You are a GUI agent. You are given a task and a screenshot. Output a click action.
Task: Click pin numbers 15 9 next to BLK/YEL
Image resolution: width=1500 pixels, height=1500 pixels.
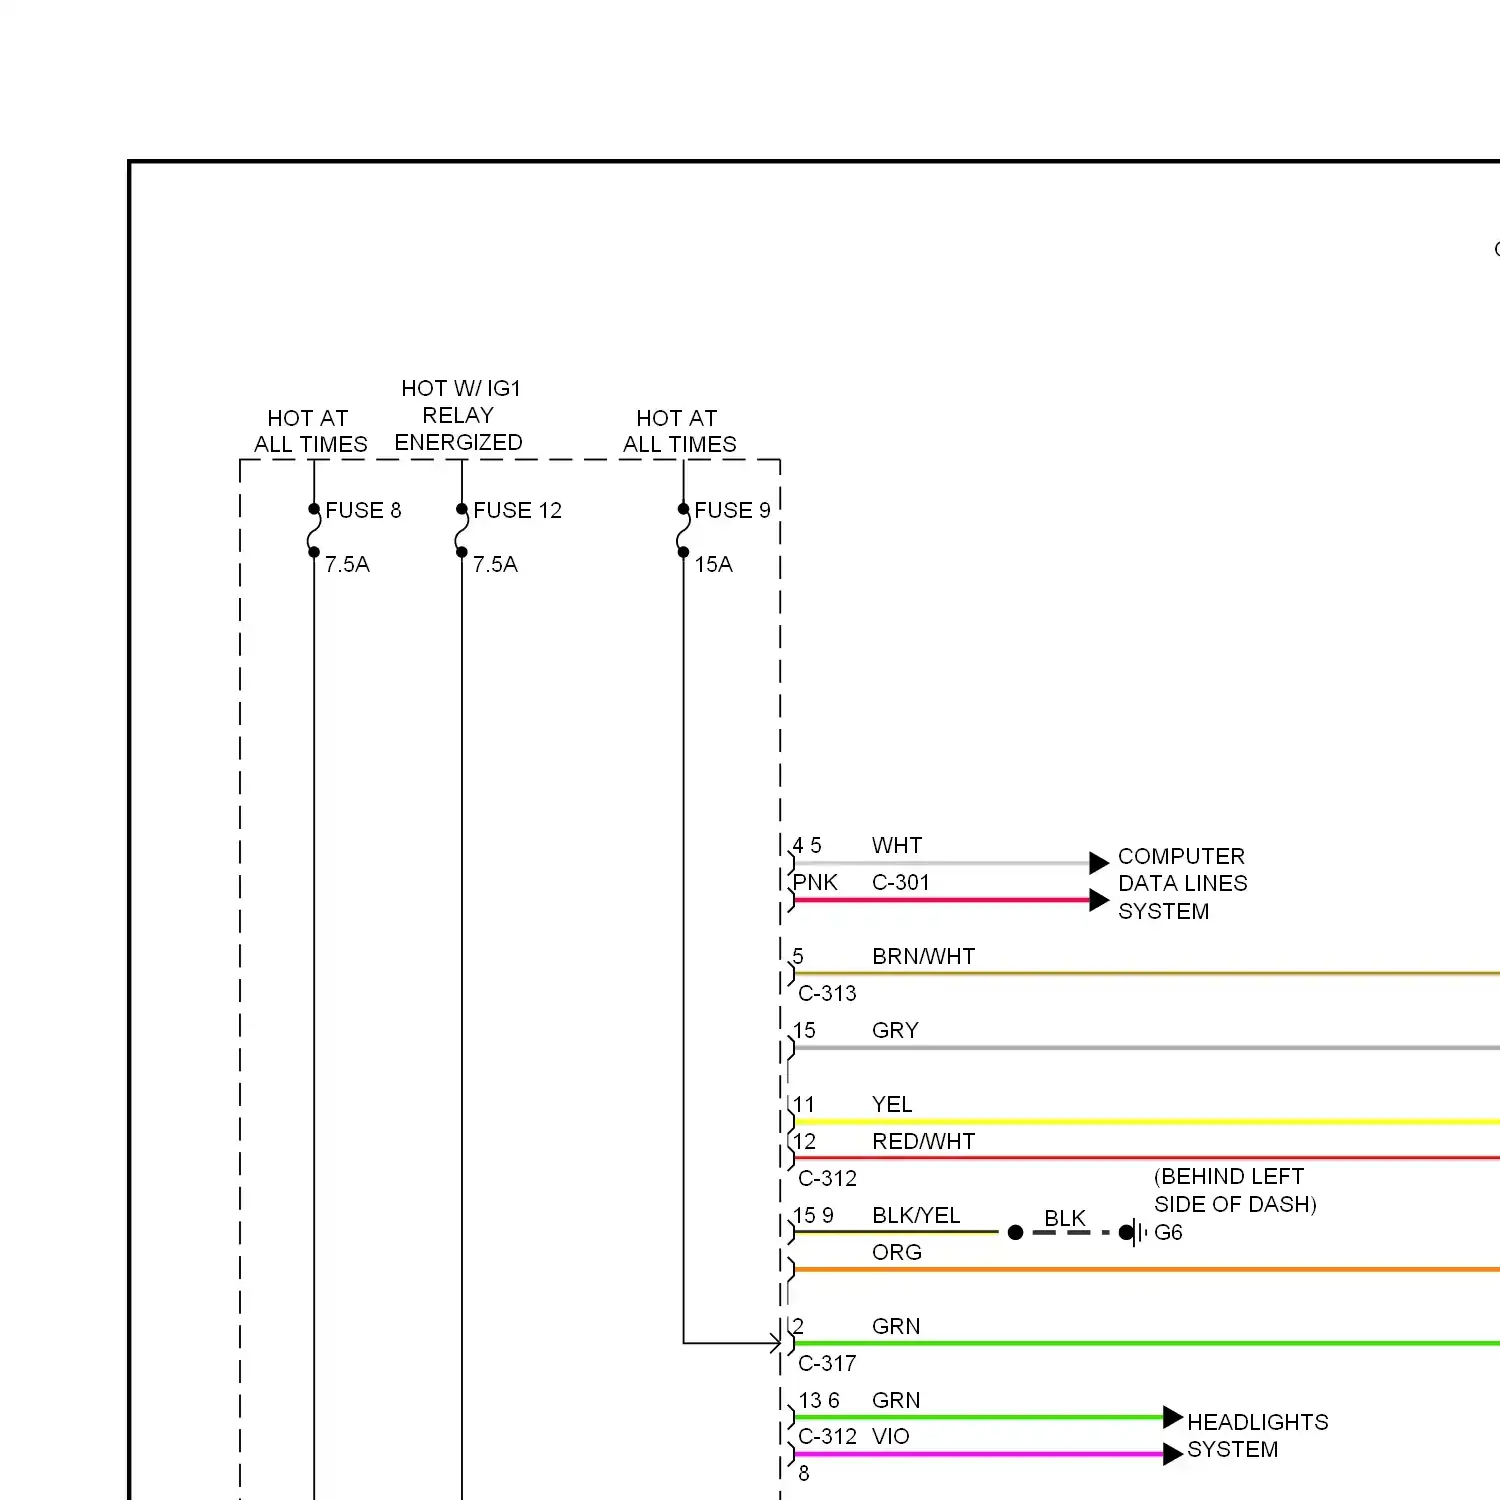813,1215
